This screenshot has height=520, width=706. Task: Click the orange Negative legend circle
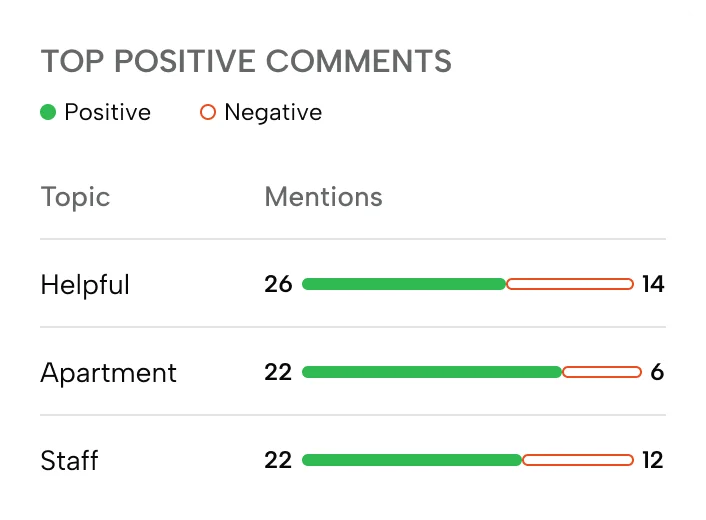pos(208,112)
